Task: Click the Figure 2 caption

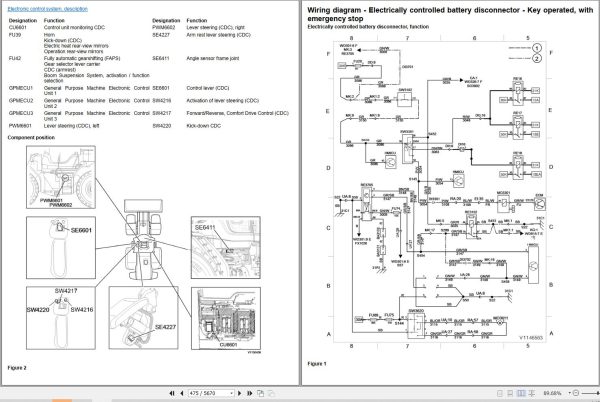Action: pos(17,368)
